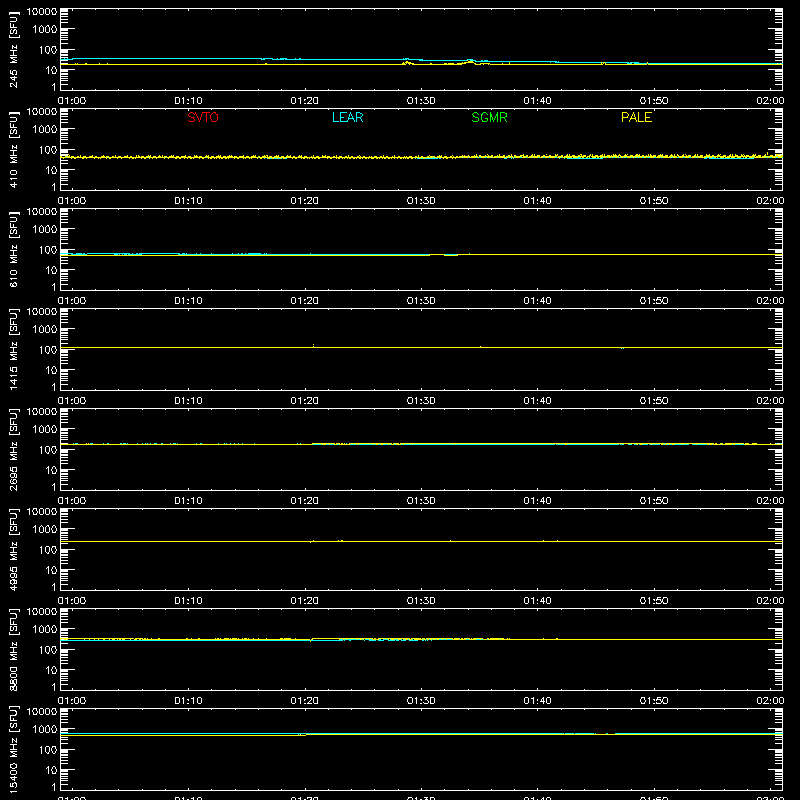Click the 245 MHz flux bump near 01:35
Image resolution: width=800 pixels, height=800 pixels.
[470, 61]
